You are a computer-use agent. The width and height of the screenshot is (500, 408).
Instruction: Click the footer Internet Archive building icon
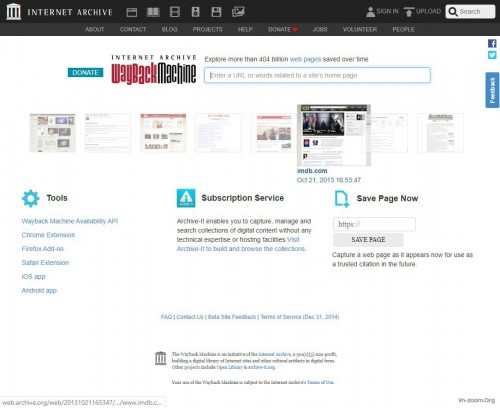click(161, 358)
